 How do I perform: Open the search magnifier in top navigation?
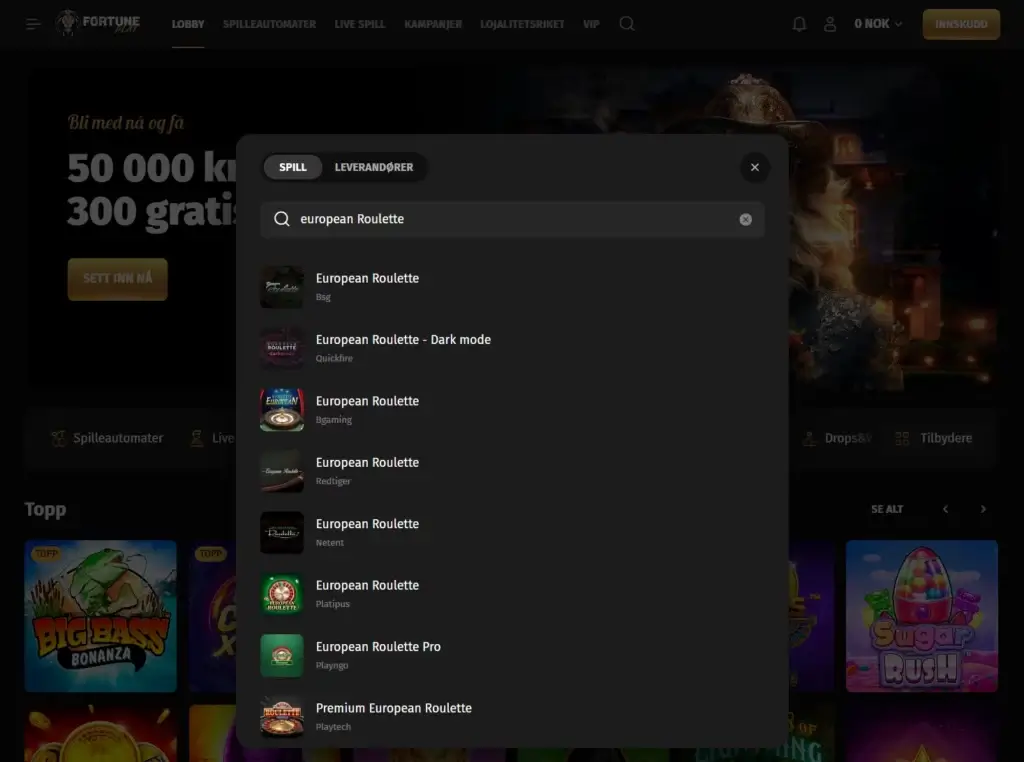[x=627, y=24]
